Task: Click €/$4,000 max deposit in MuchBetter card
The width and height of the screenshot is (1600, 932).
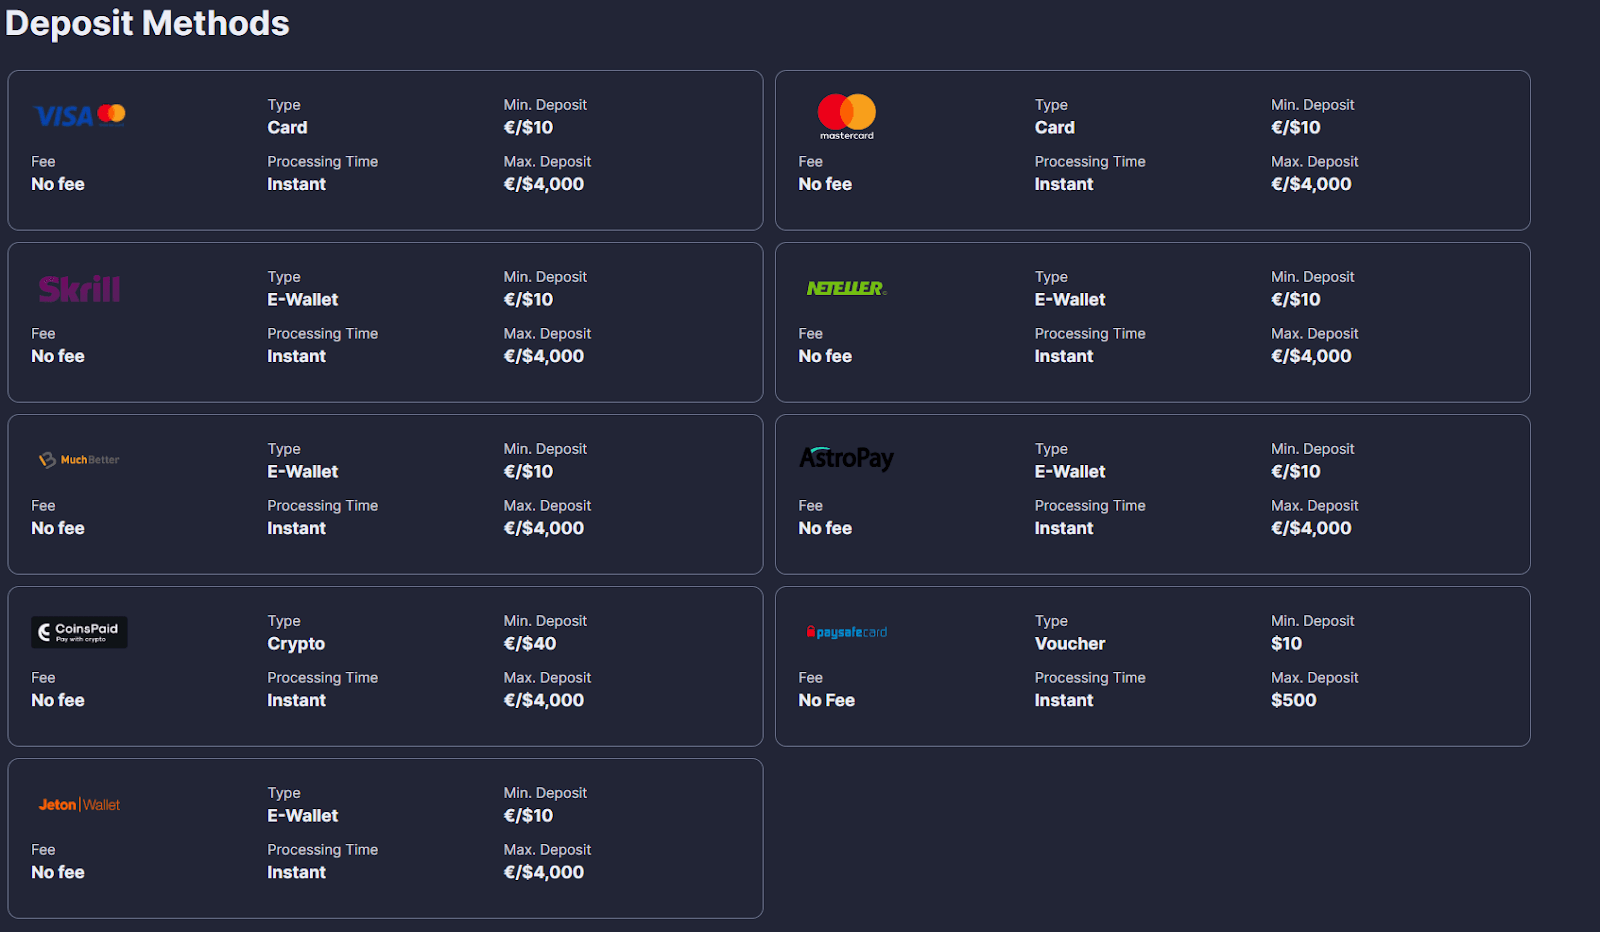Action: pos(544,528)
